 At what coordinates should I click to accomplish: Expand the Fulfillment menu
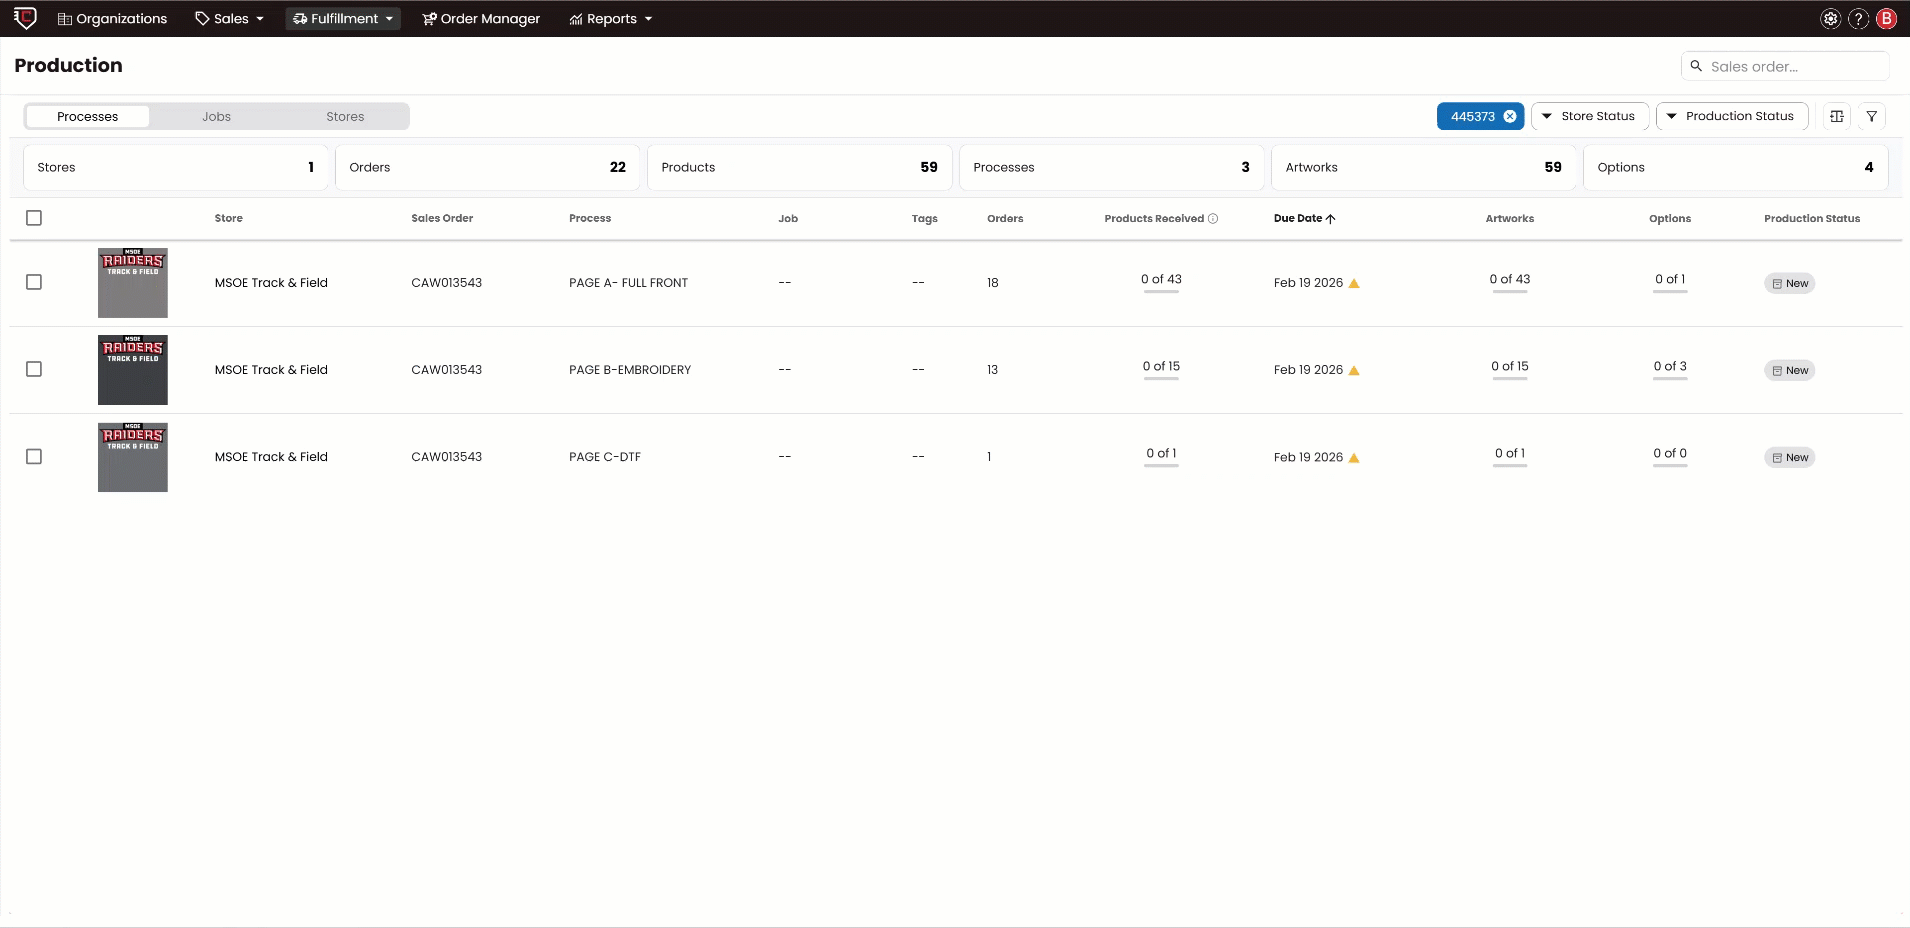343,19
